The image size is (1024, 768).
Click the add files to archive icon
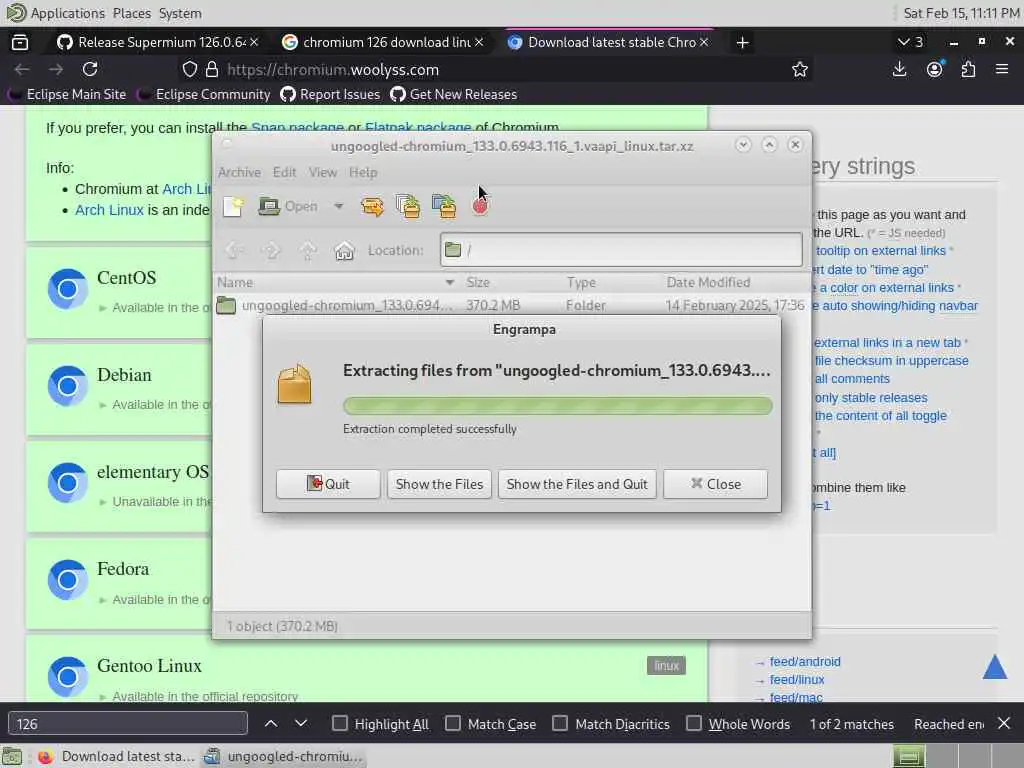408,206
